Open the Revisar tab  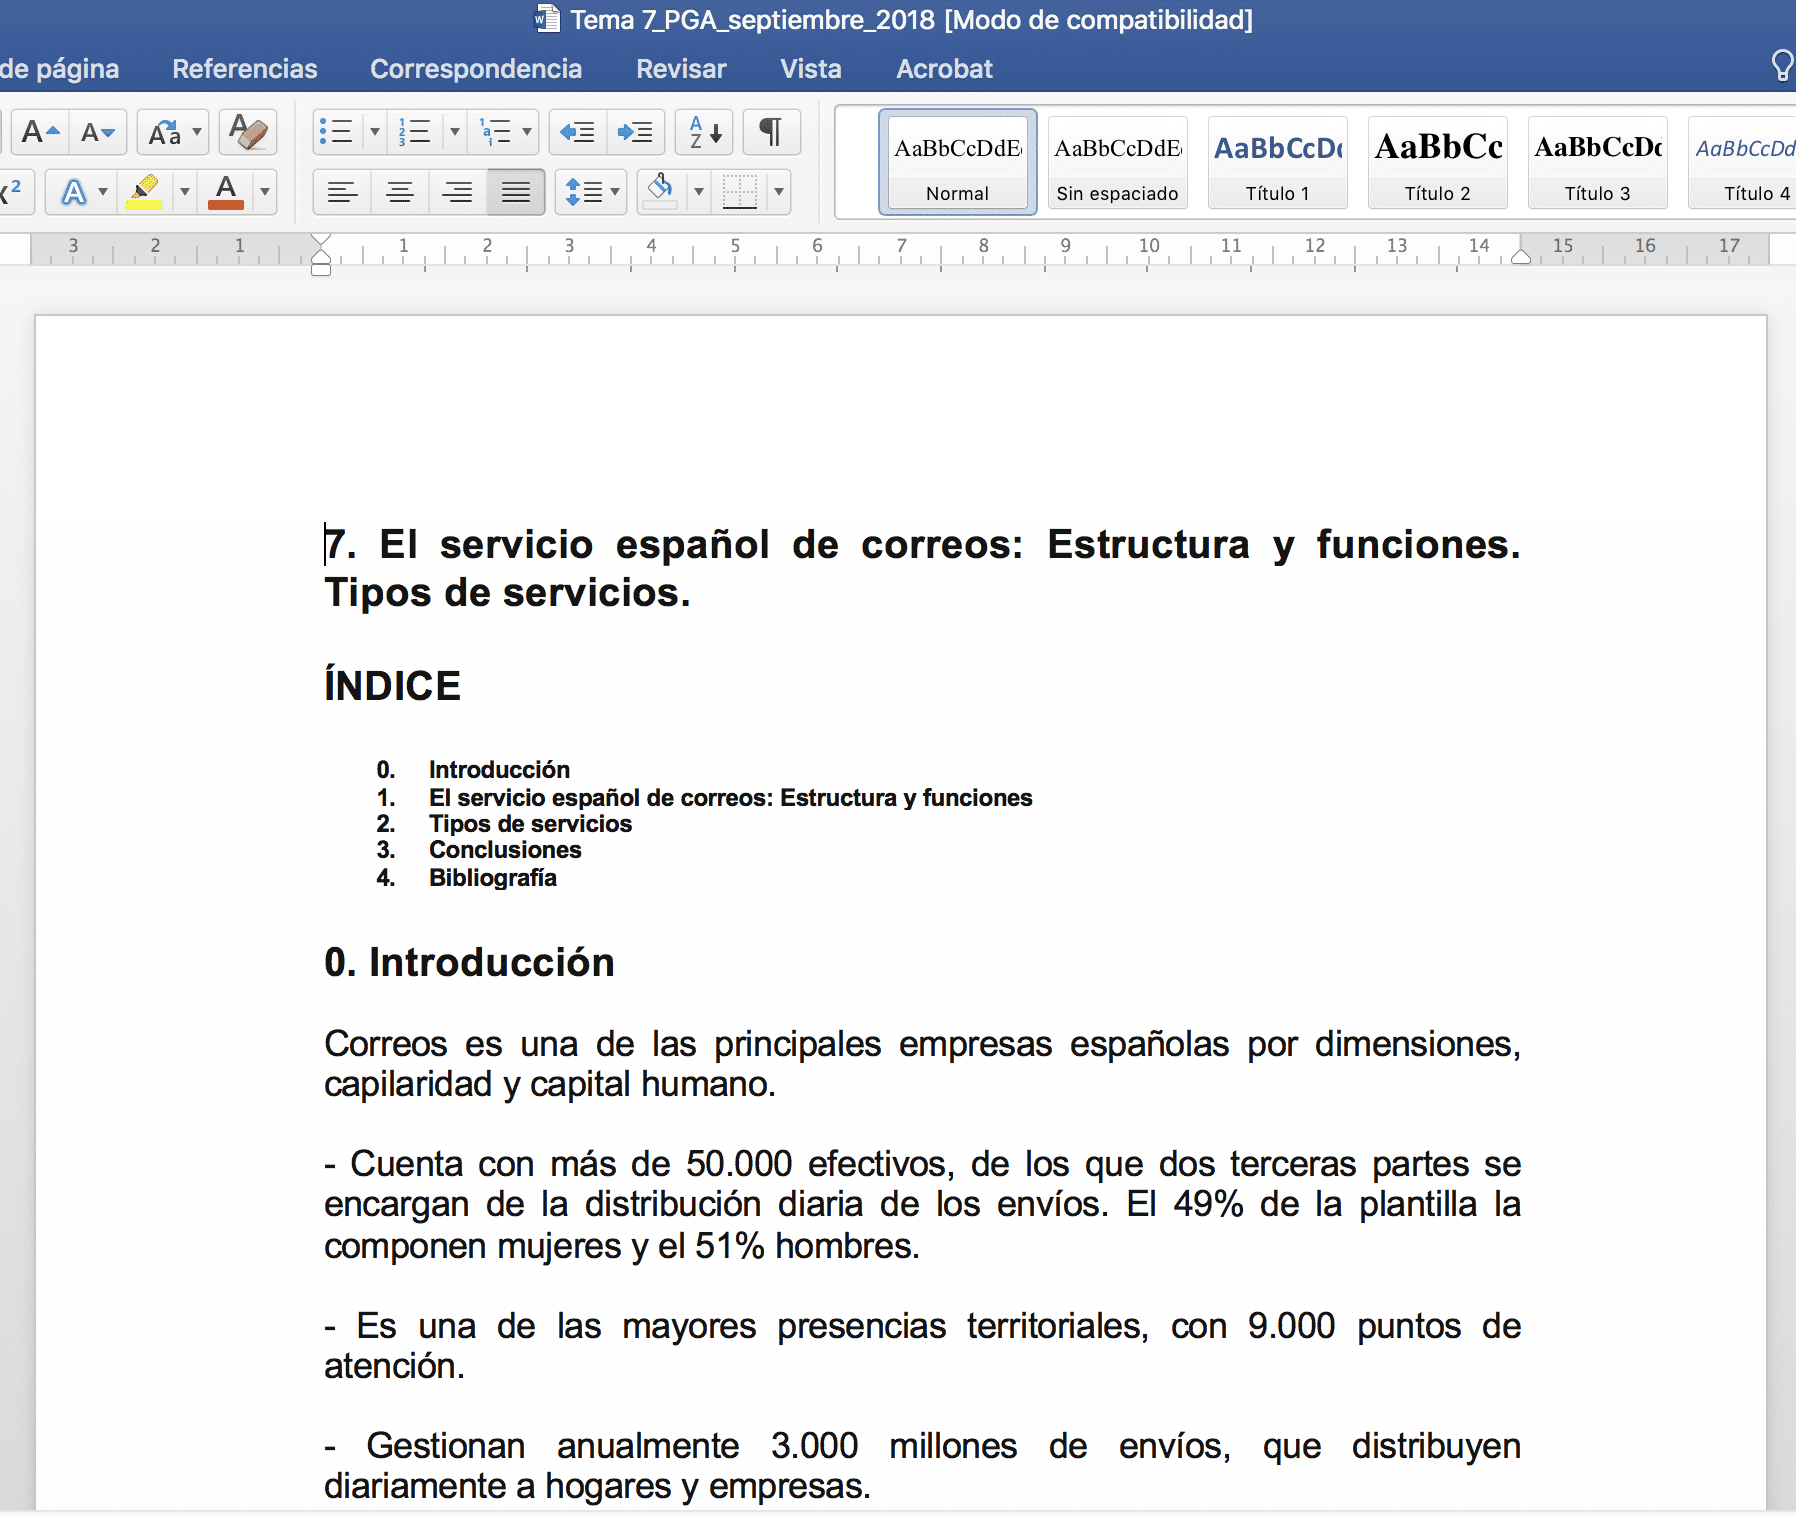[x=681, y=68]
